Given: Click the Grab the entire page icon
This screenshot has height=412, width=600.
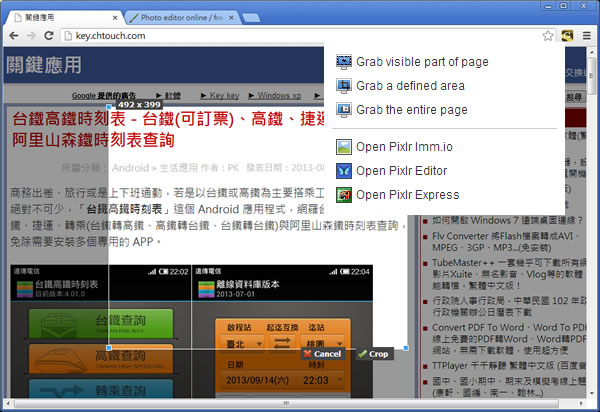Looking at the screenshot, I should (344, 110).
